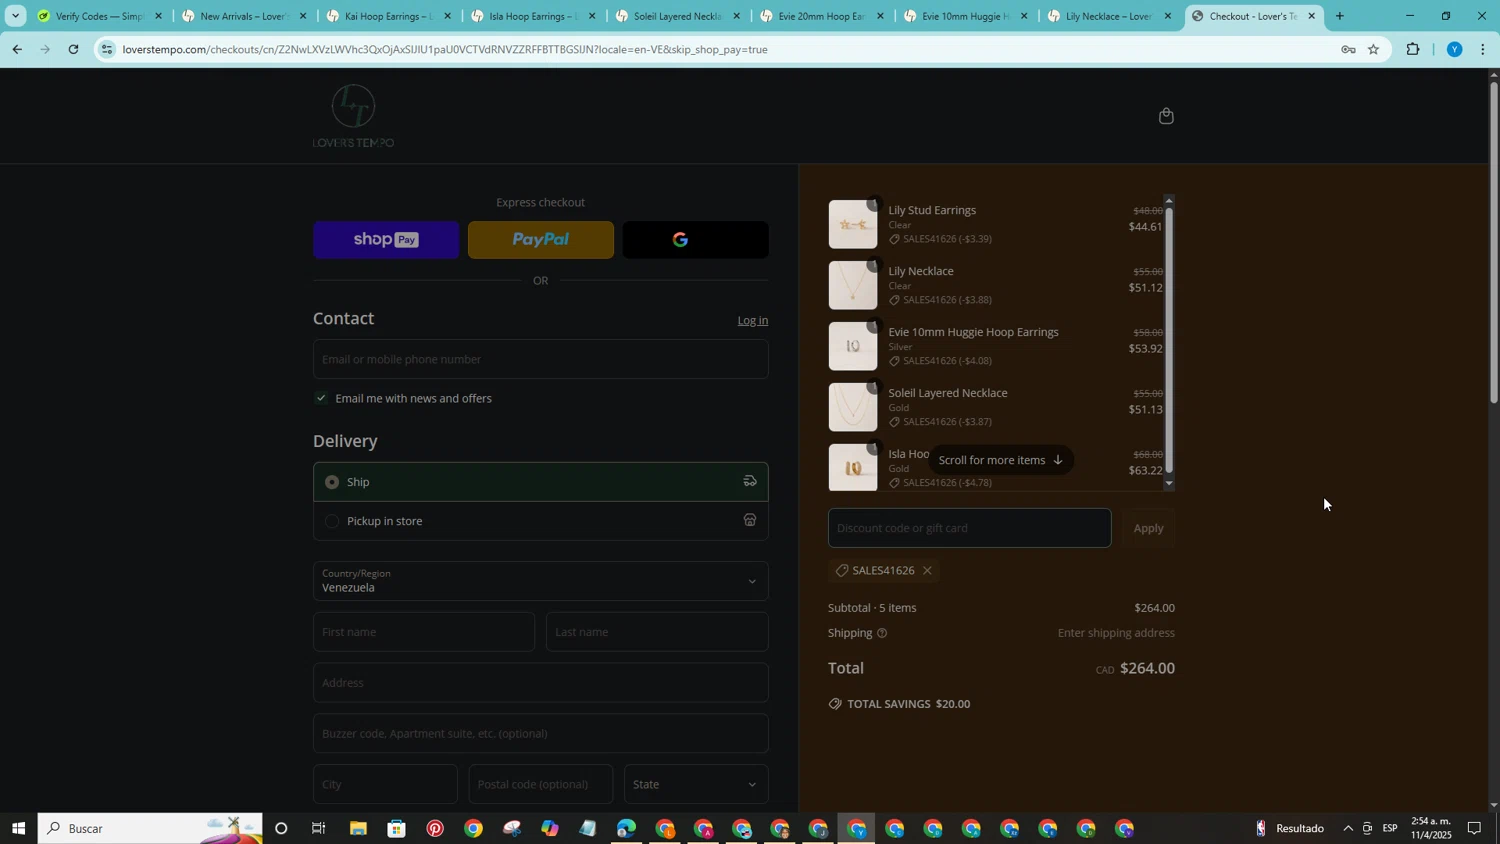Image resolution: width=1500 pixels, height=844 pixels.
Task: Click the Lily Stud Earrings thumbnail
Action: (x=853, y=225)
